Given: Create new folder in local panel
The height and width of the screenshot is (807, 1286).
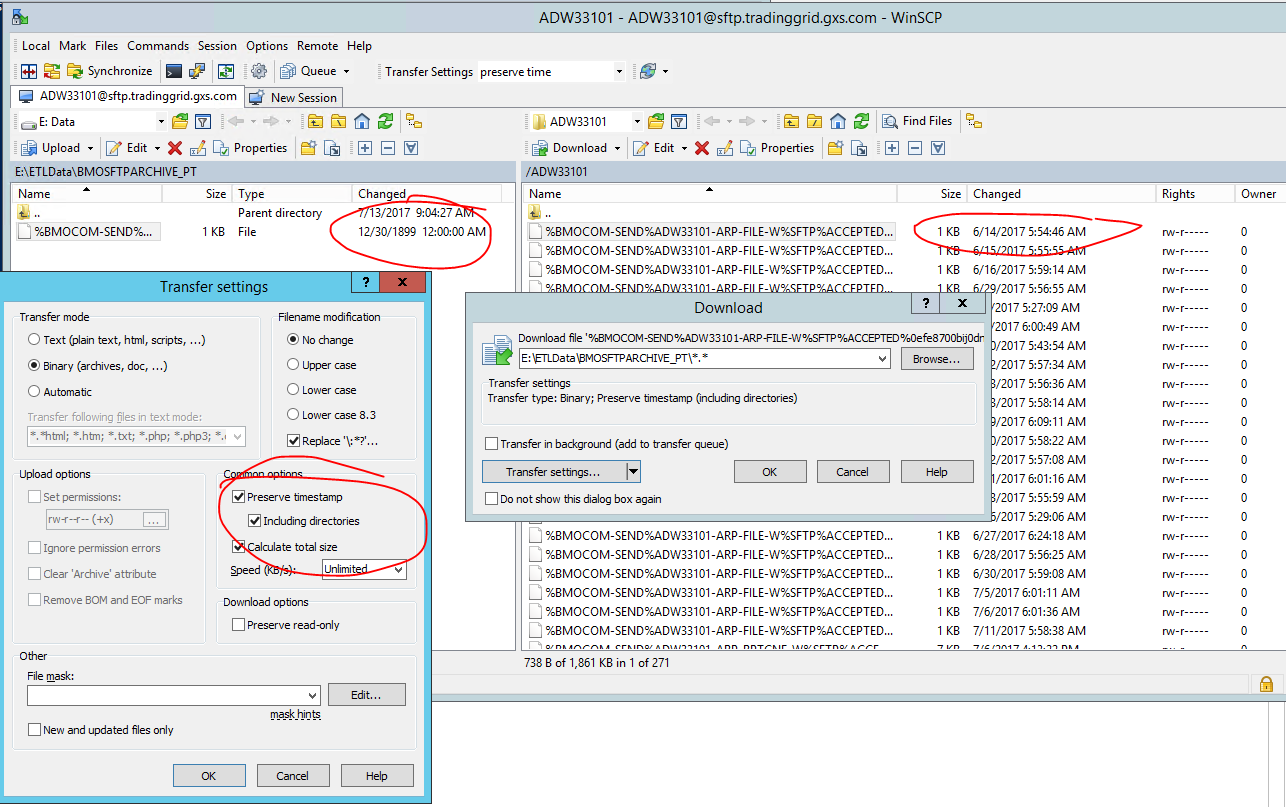Looking at the screenshot, I should [x=308, y=148].
